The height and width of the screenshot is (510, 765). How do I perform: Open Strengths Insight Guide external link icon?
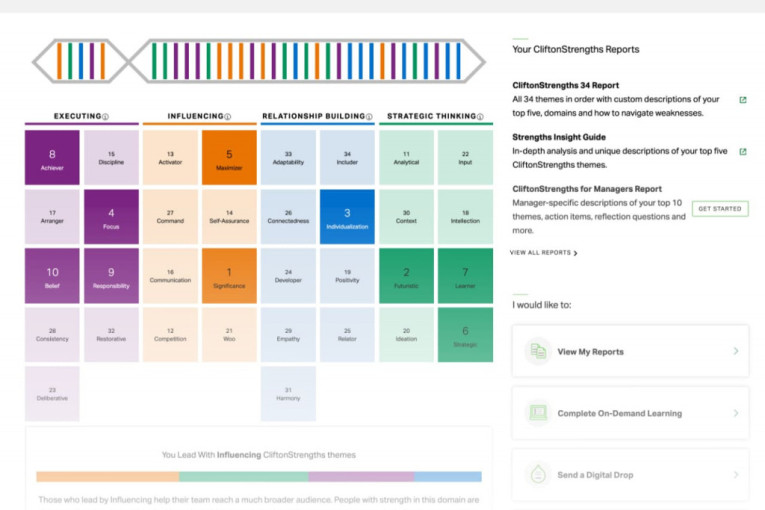pos(742,152)
